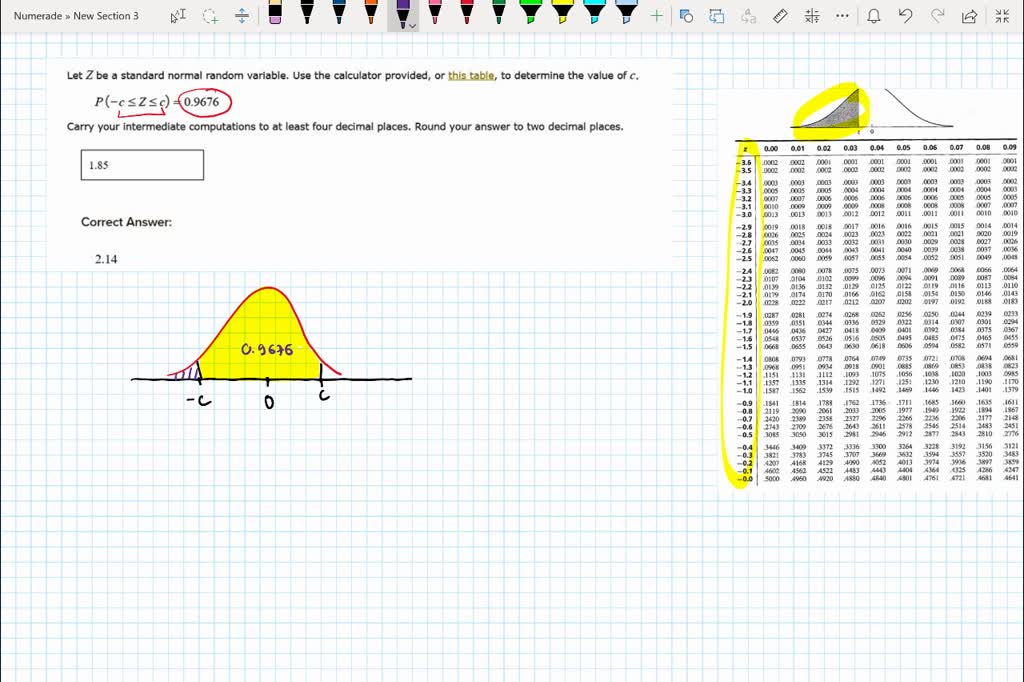Select the lasso selection tool

(x=210, y=15)
